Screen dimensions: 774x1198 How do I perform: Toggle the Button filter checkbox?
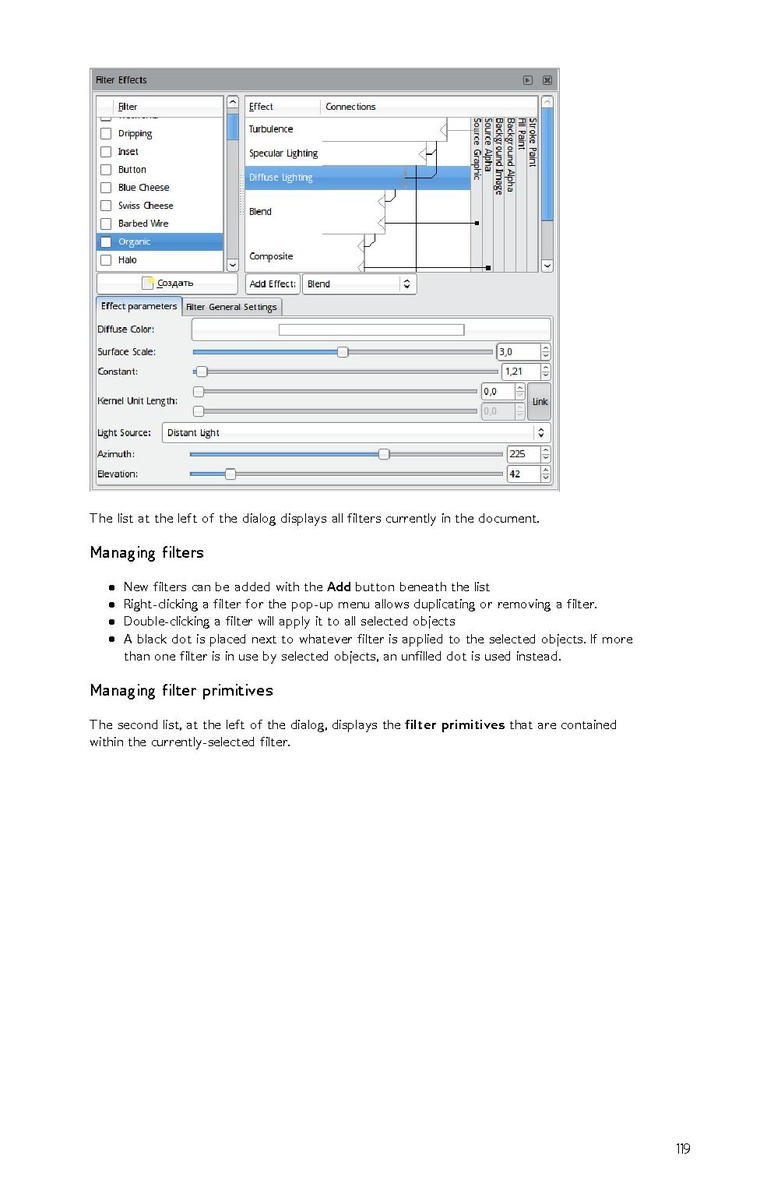pos(106,170)
